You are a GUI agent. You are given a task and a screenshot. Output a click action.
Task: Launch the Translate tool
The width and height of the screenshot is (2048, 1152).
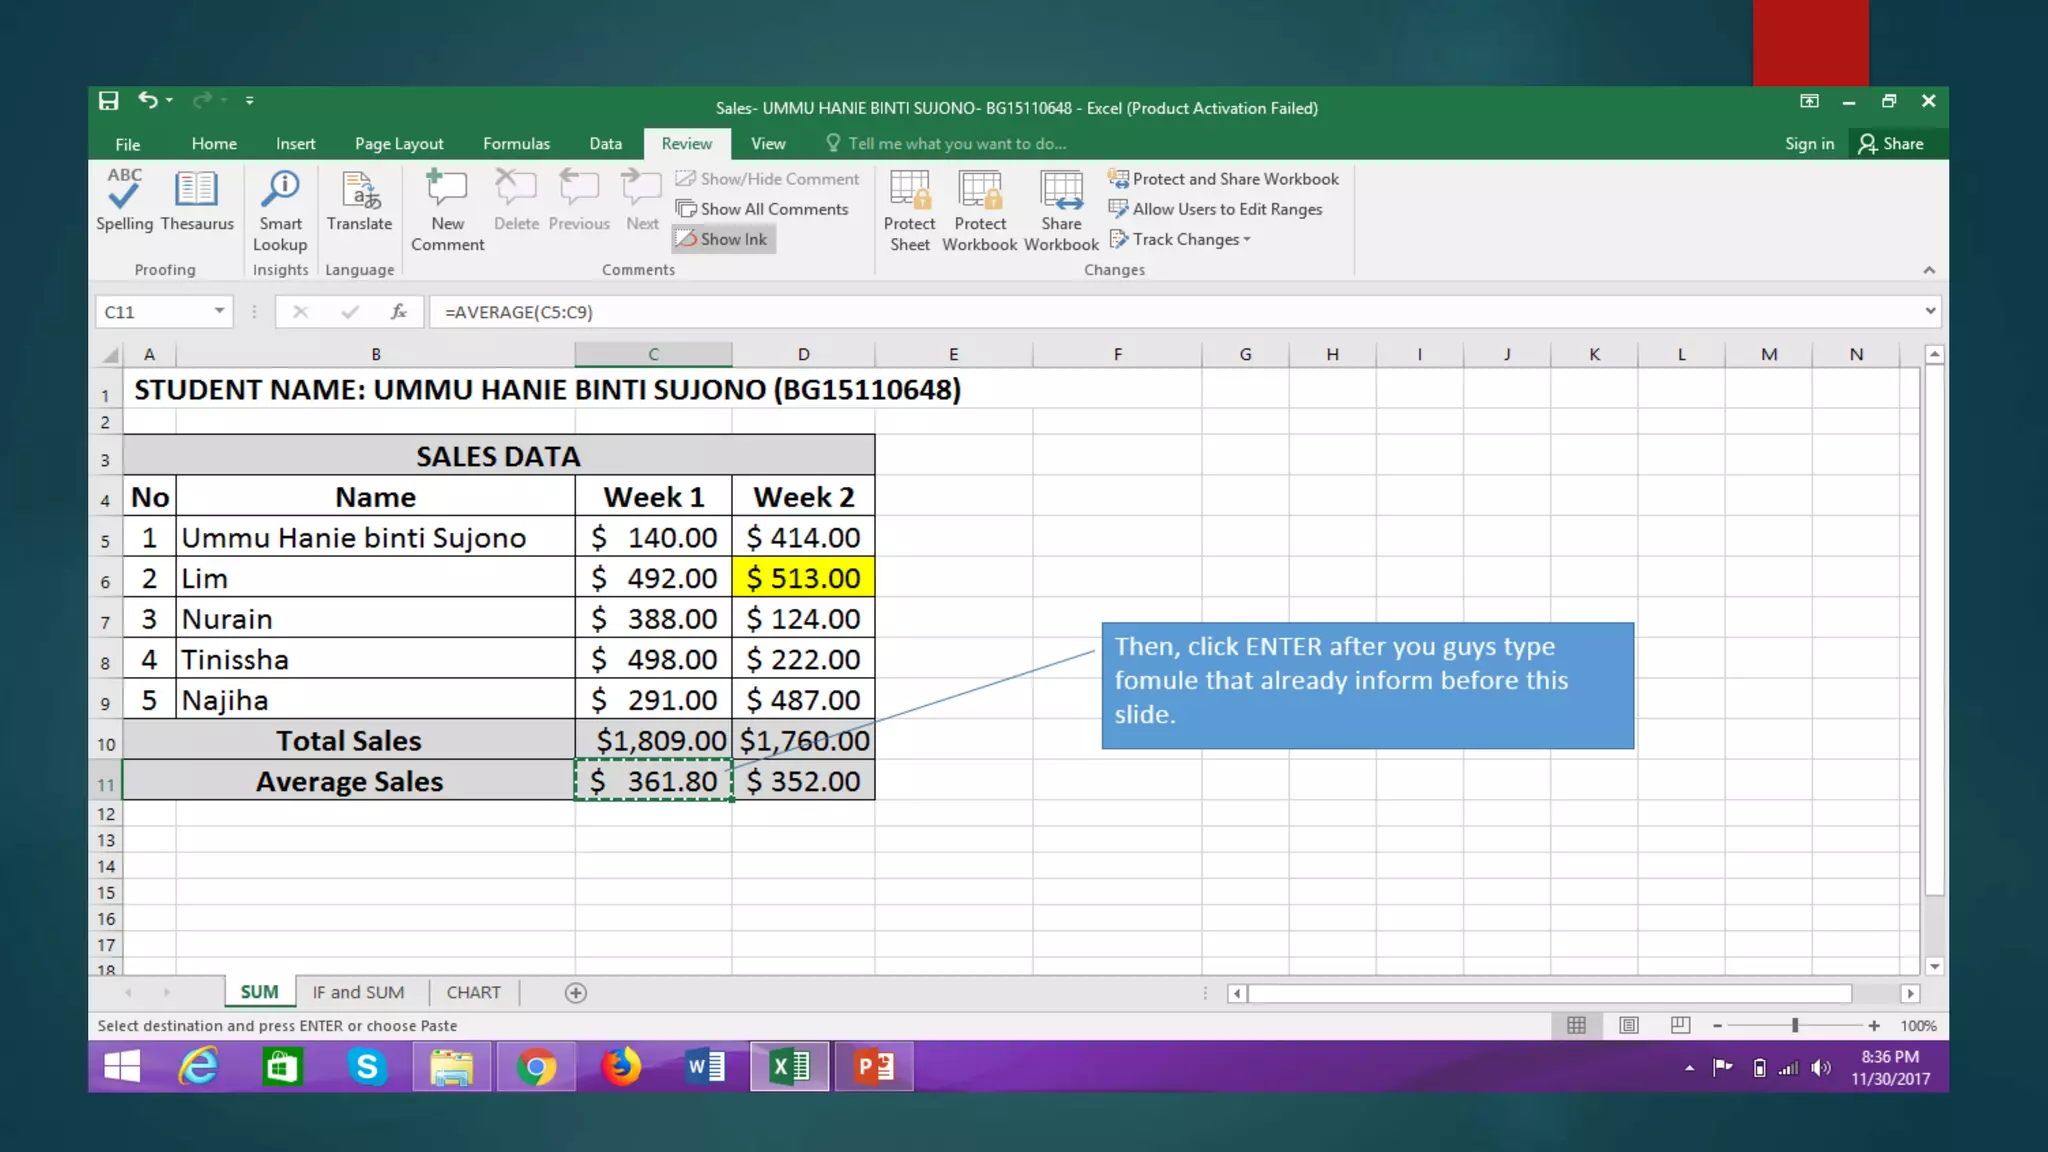click(x=359, y=200)
